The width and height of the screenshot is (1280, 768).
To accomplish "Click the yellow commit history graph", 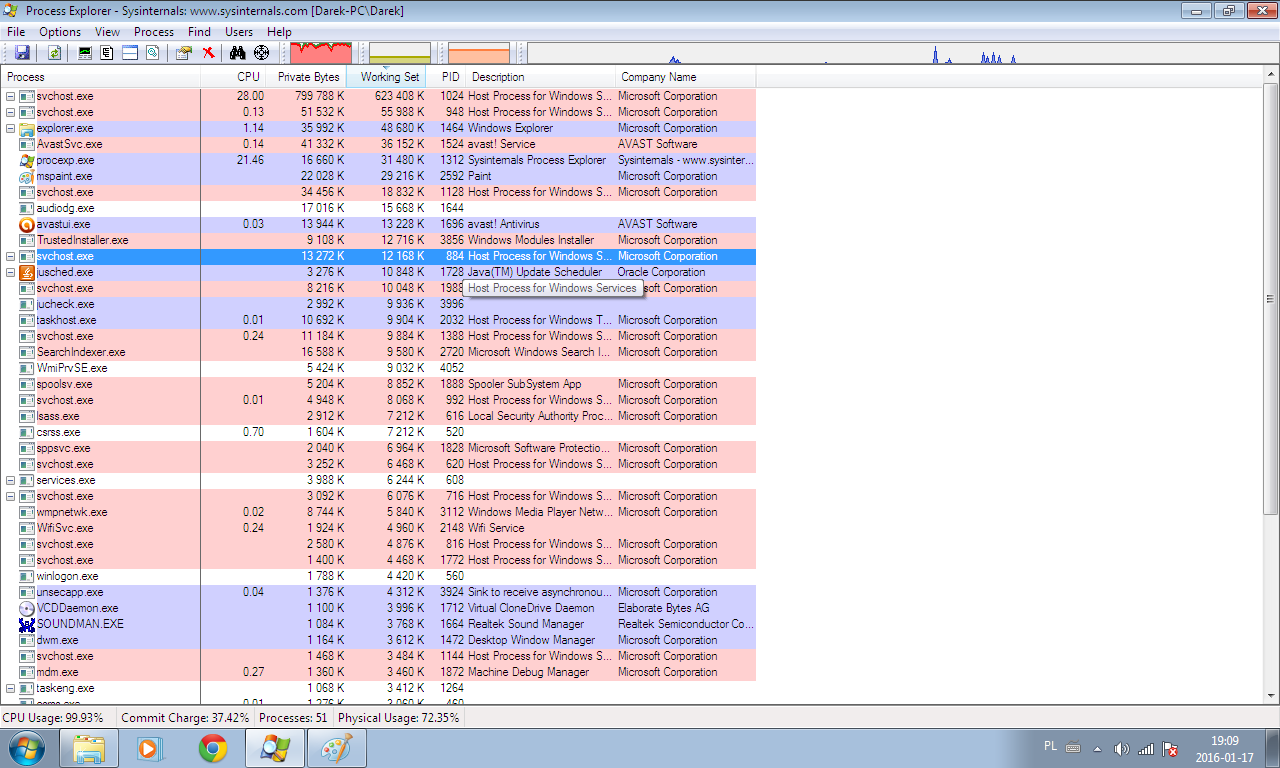I will pyautogui.click(x=400, y=53).
